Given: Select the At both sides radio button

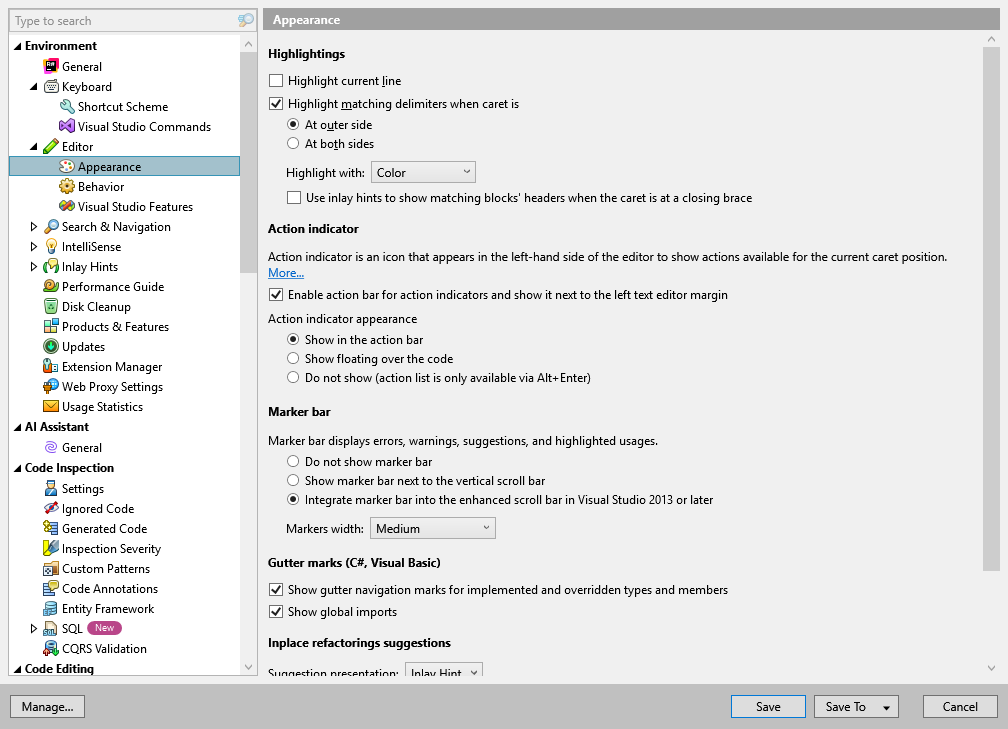Looking at the screenshot, I should click(x=294, y=143).
